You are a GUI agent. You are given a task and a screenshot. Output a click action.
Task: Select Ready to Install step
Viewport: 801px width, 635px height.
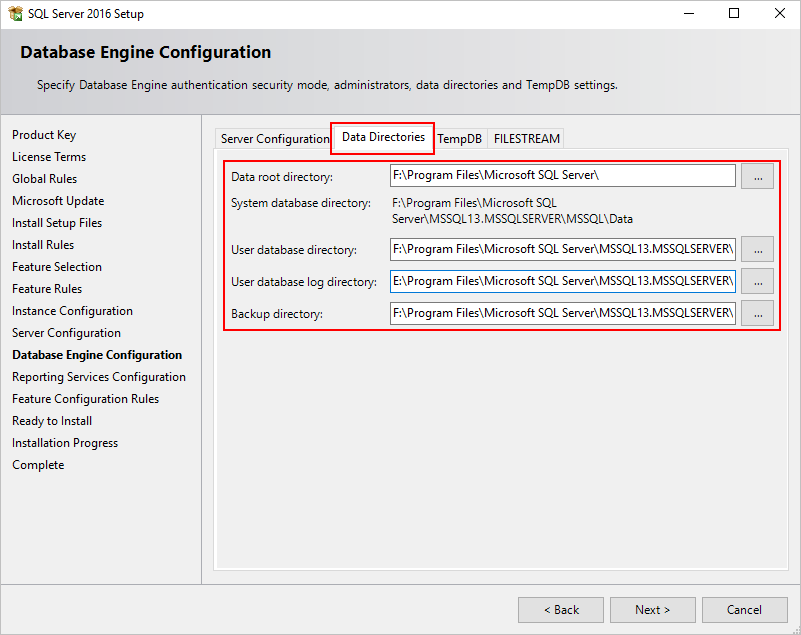click(52, 421)
